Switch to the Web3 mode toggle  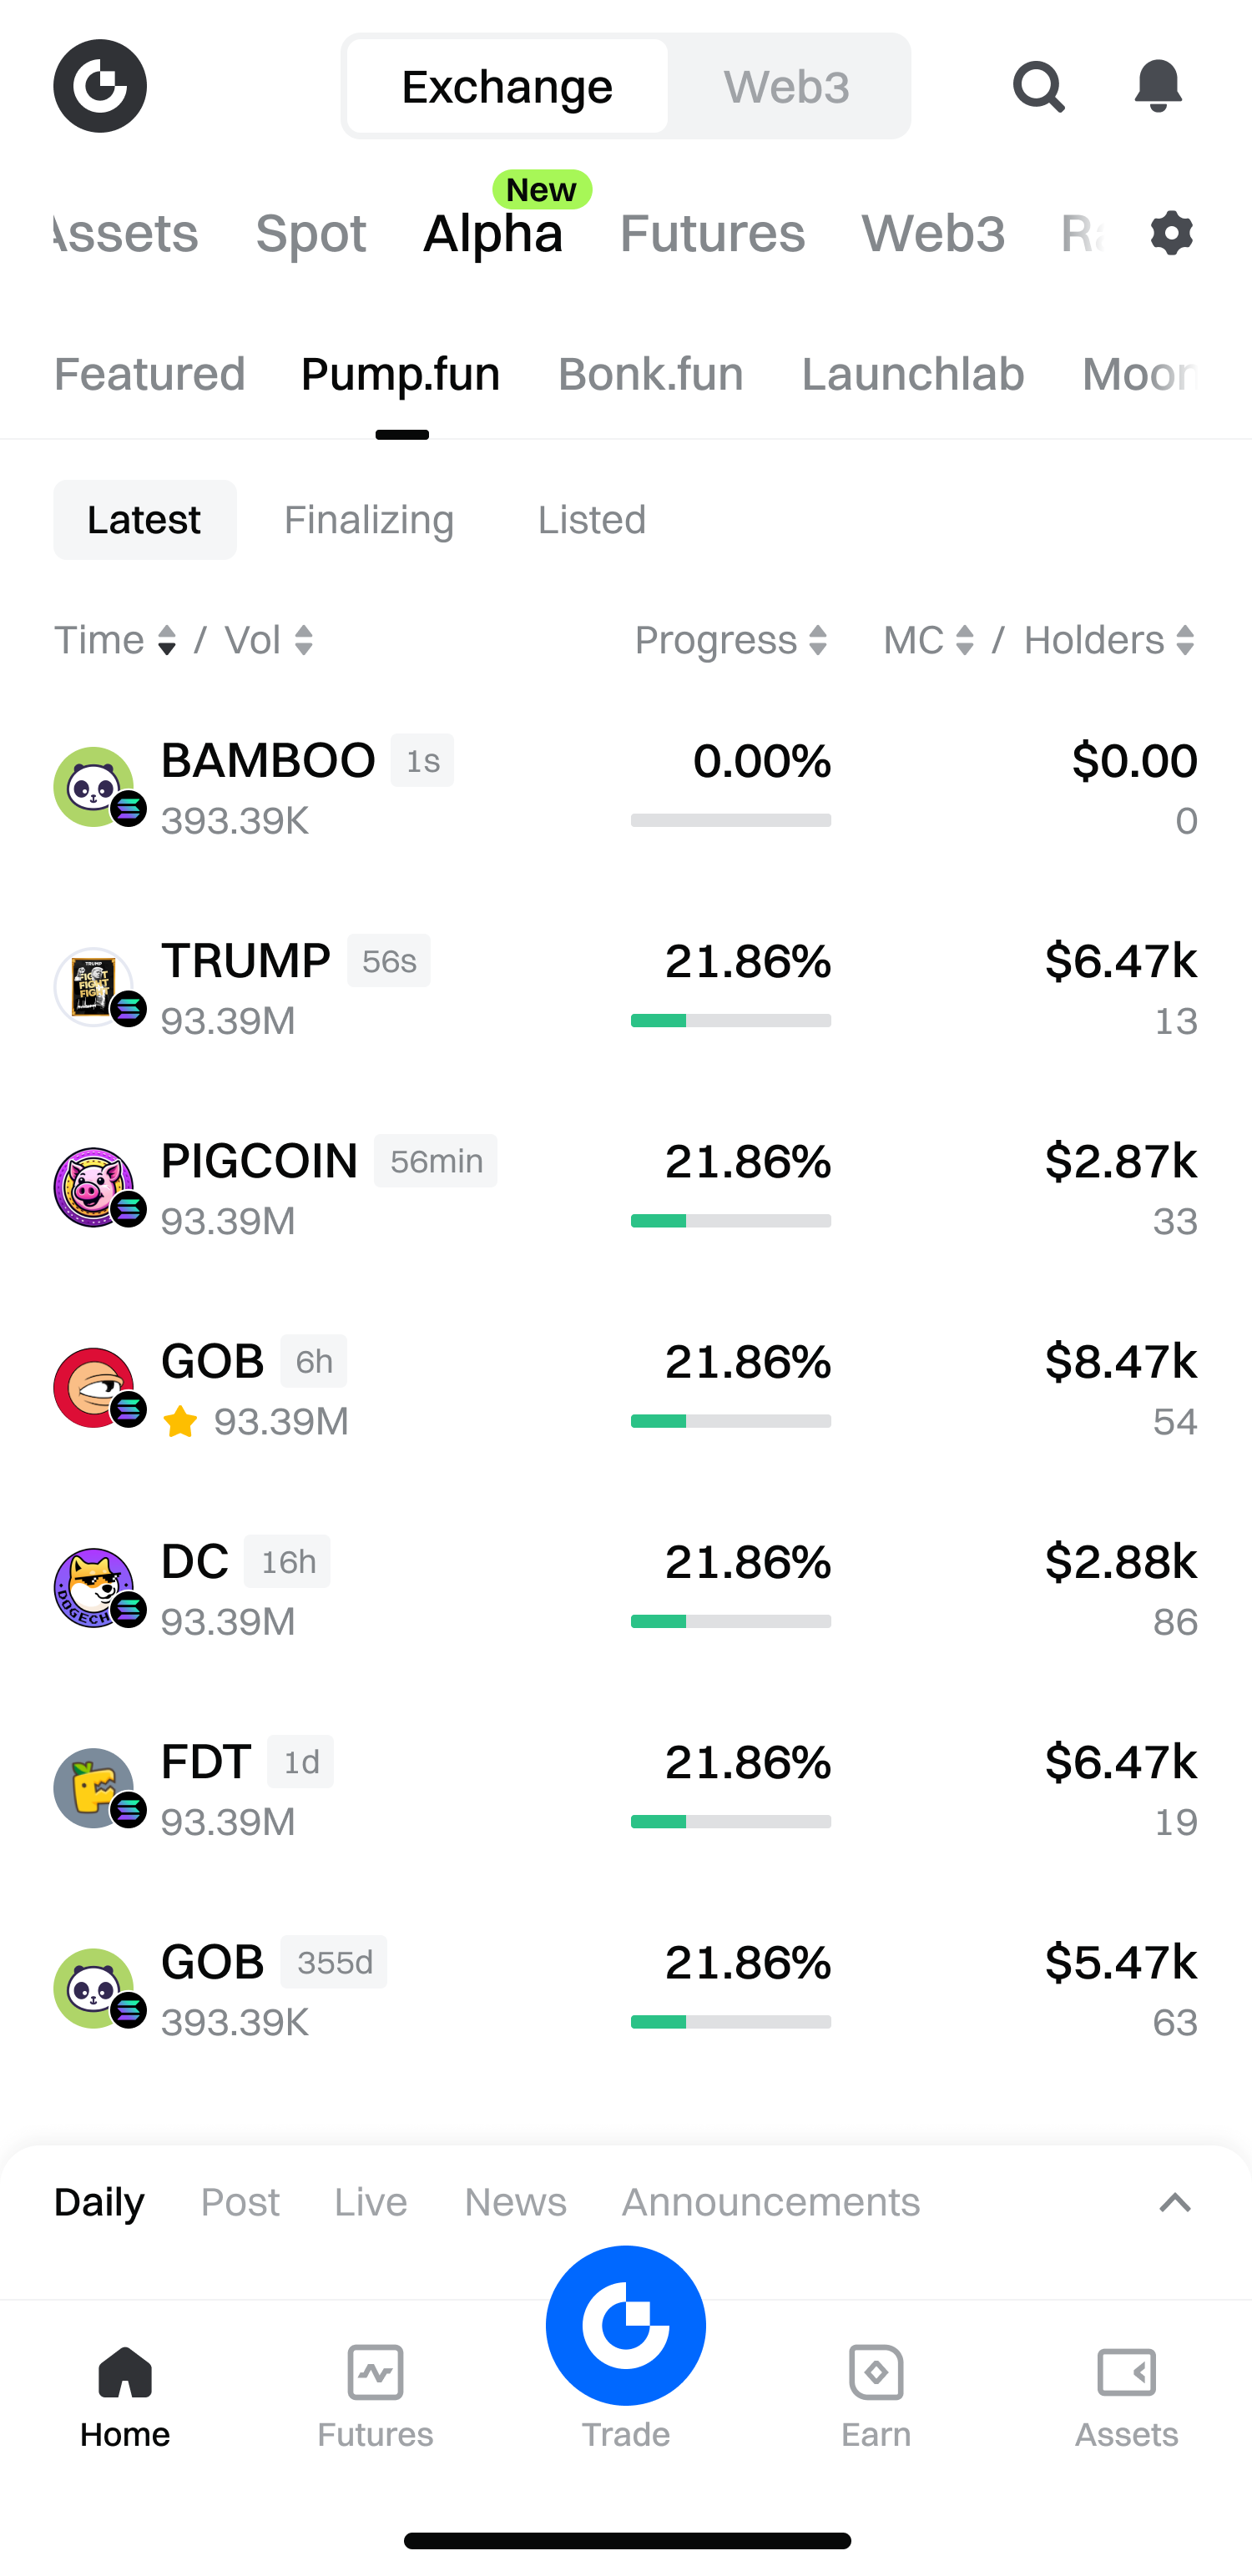click(x=787, y=87)
